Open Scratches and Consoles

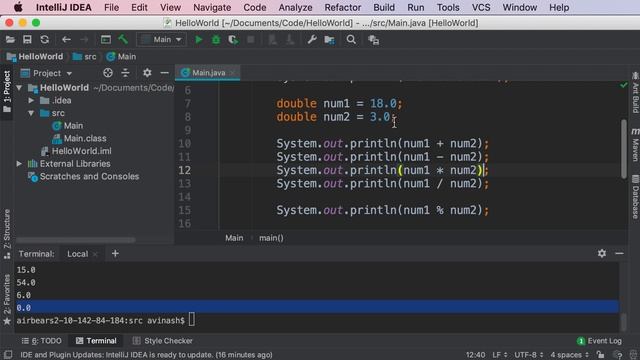84,176
